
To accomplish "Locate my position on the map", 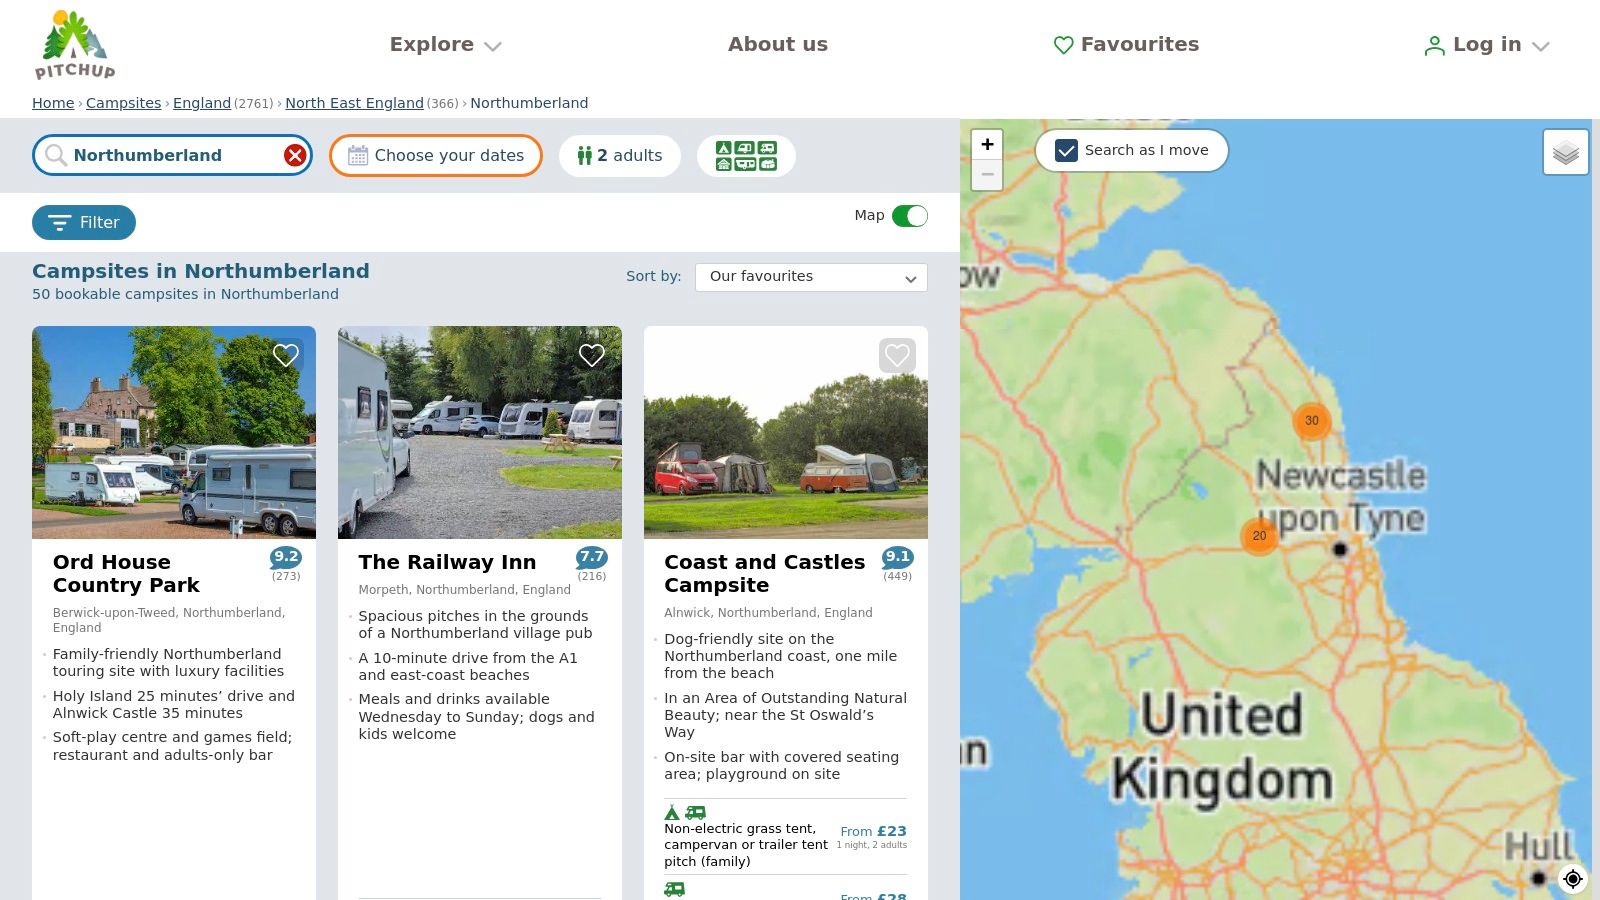I will click(x=1572, y=878).
